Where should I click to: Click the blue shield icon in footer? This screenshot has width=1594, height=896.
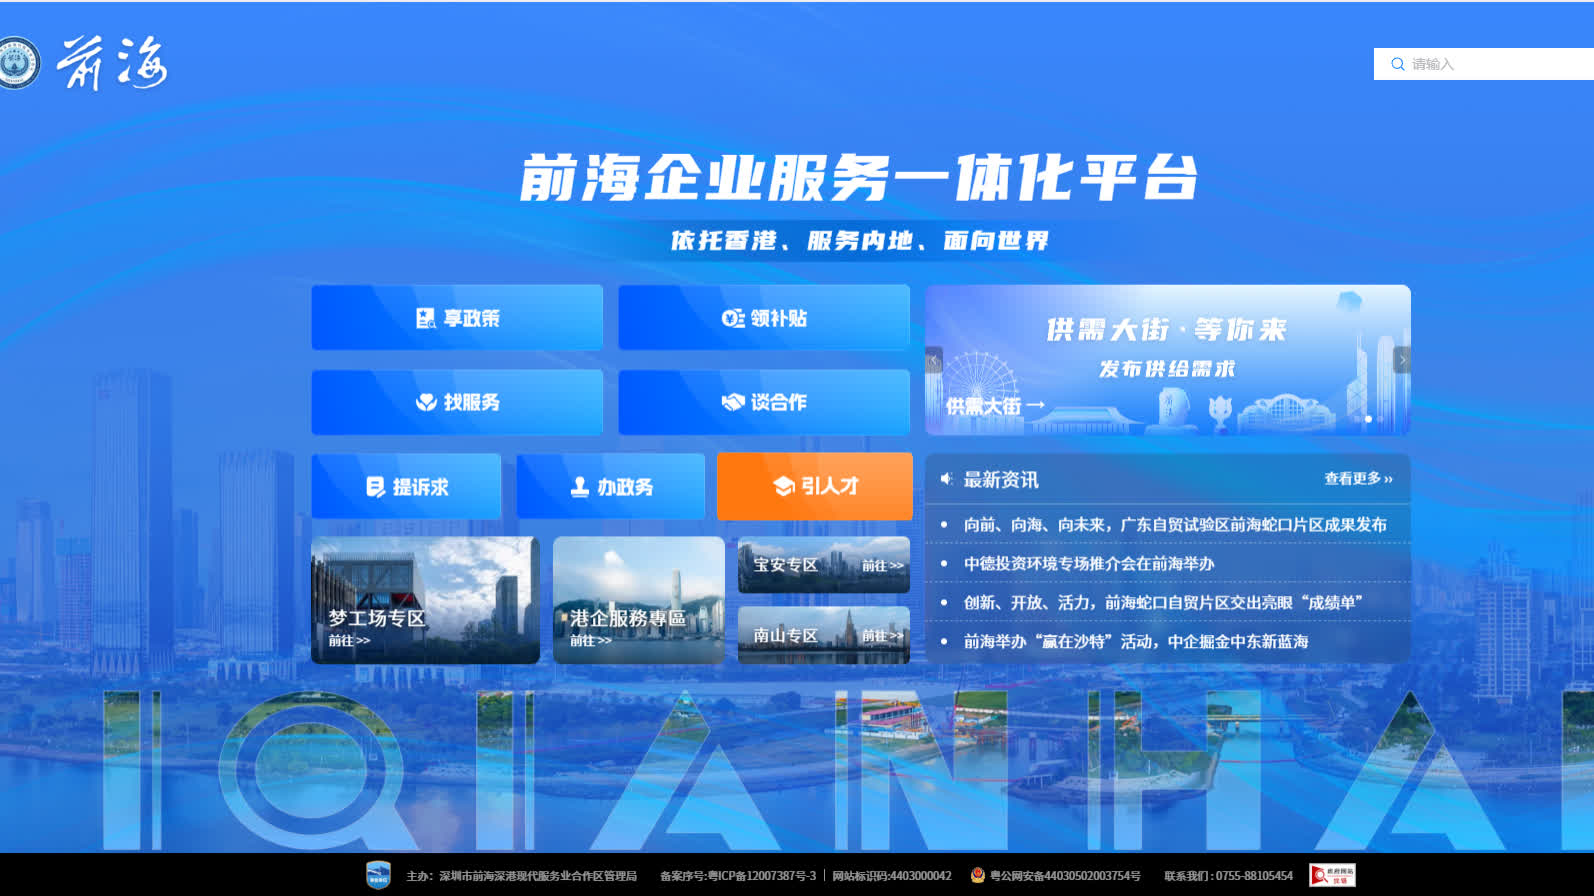click(378, 875)
